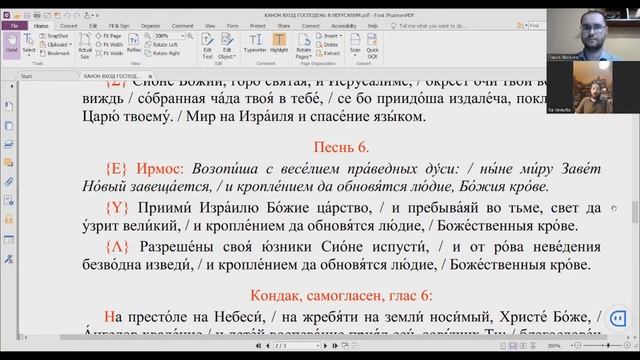This screenshot has height=360, width=640.
Task: Zoom in with magnifier plus icon
Action: [x=190, y=36]
